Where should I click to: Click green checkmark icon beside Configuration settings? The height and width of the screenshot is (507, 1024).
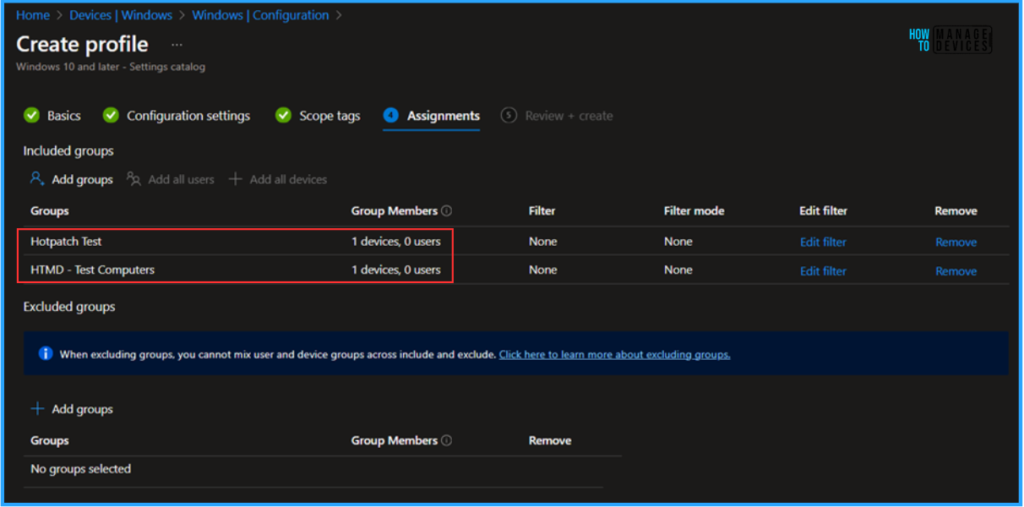click(x=111, y=116)
